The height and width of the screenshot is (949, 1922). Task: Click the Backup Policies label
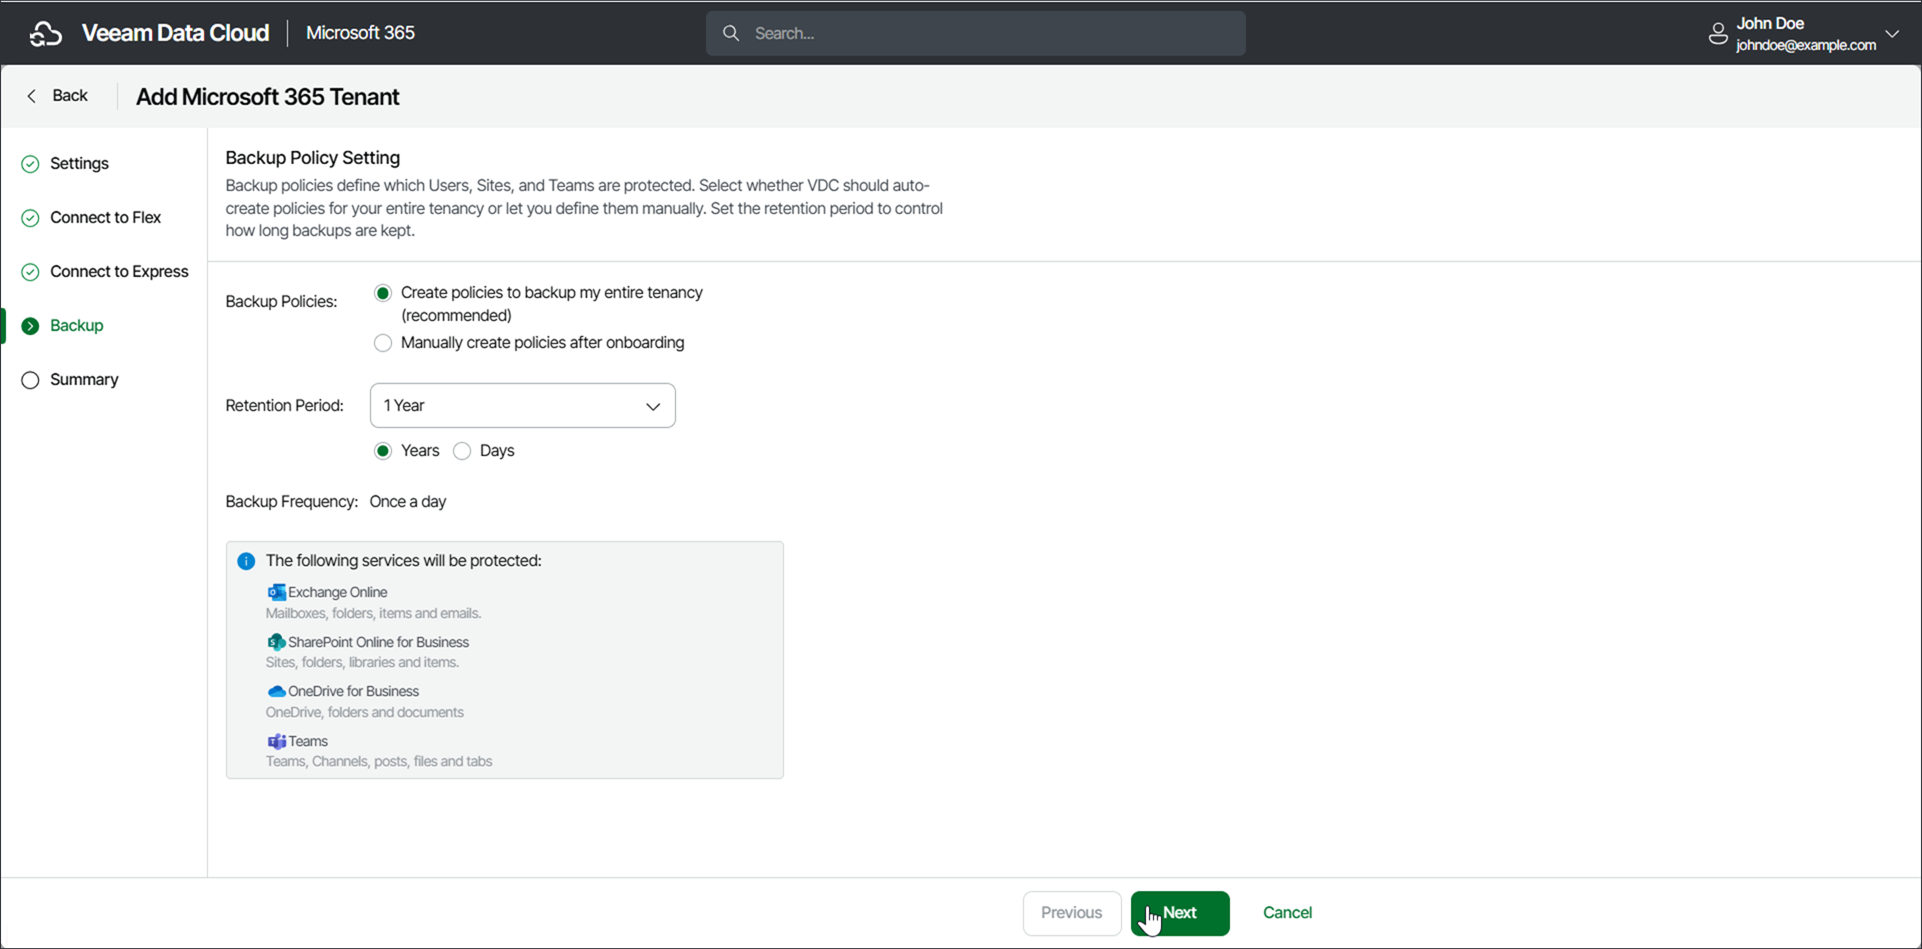[x=282, y=301]
